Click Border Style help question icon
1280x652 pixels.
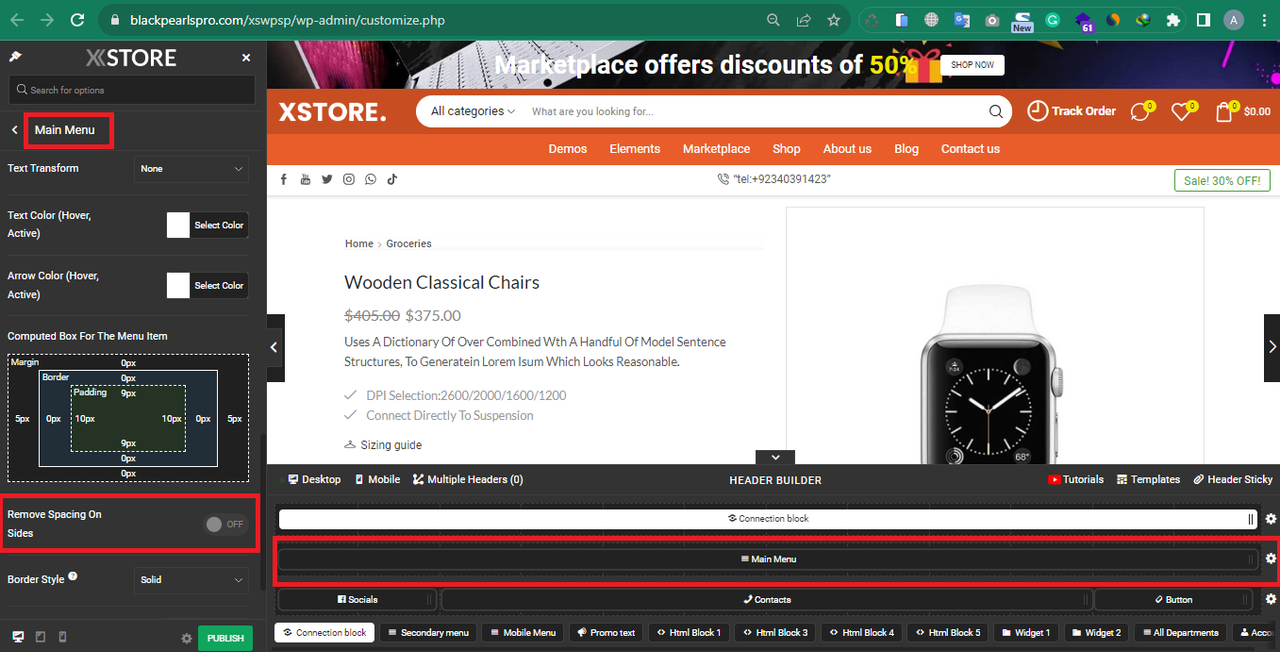73,576
